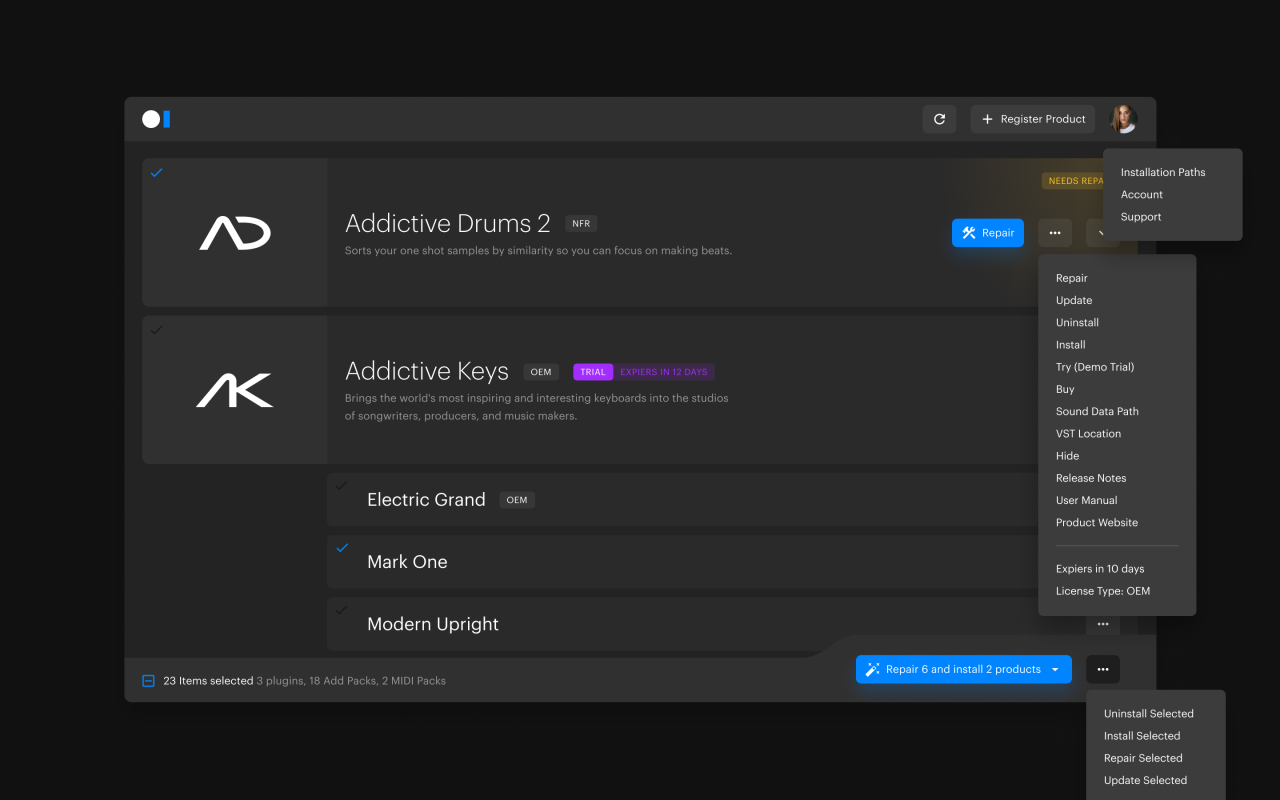Click the Addictive Drums AD logo thumbnail
1280x800 pixels.
[x=234, y=233]
